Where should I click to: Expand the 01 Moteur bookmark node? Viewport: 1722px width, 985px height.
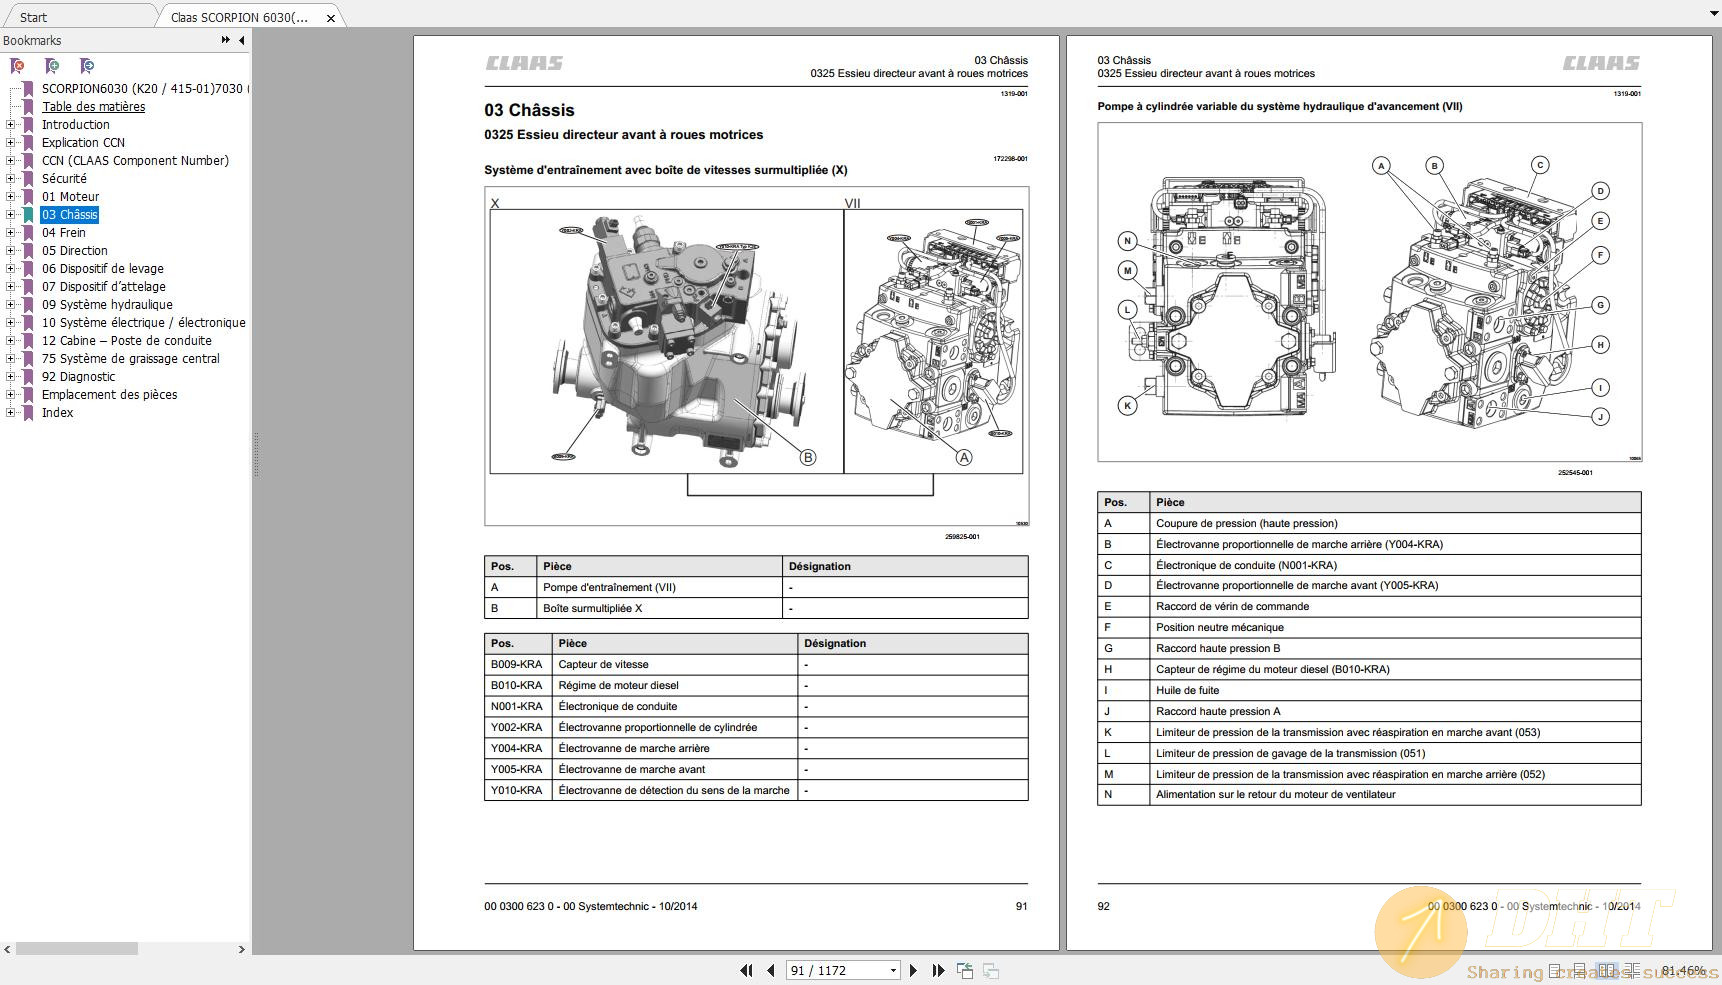[11, 197]
